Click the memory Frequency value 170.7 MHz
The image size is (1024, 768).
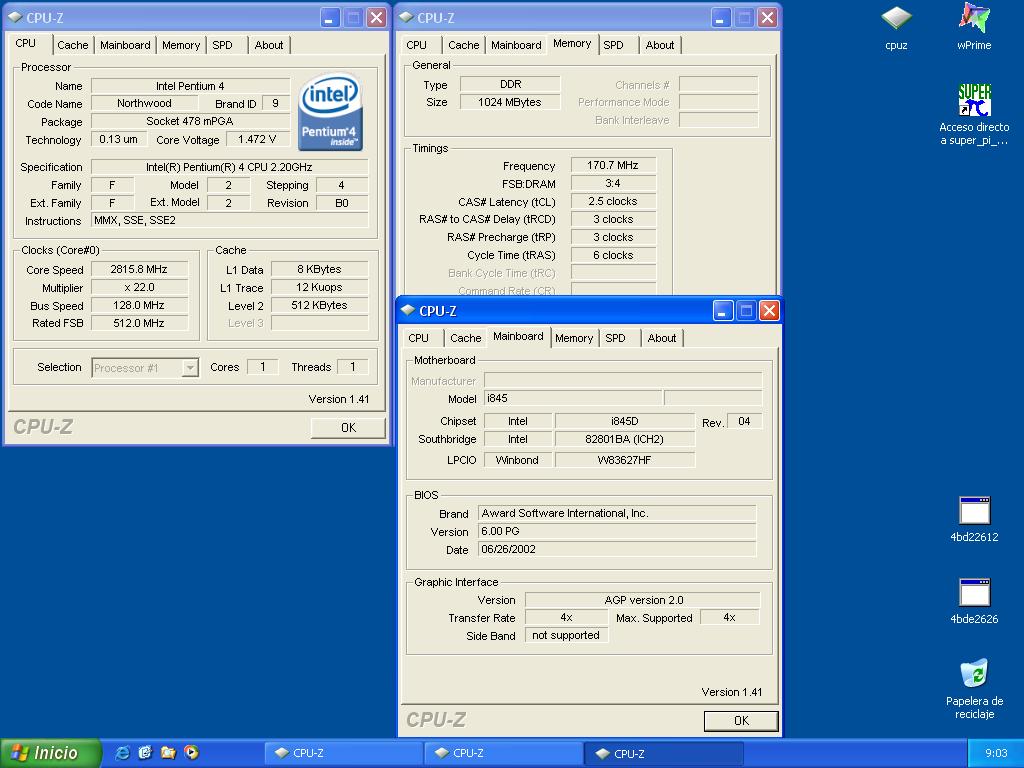tap(613, 165)
